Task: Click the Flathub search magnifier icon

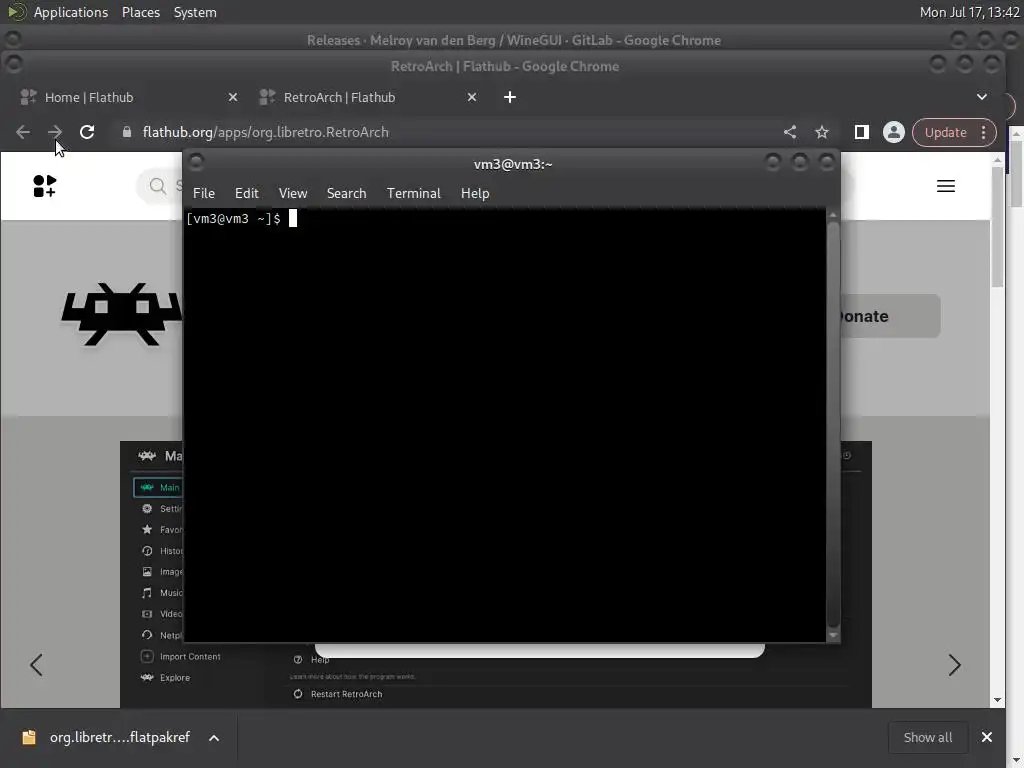Action: [x=157, y=186]
